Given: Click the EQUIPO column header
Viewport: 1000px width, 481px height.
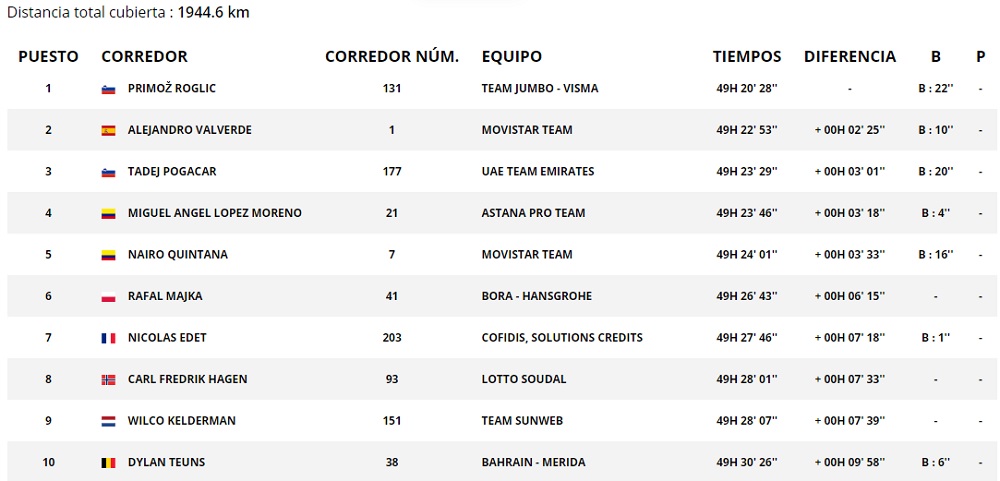Looking at the screenshot, I should tap(512, 57).
